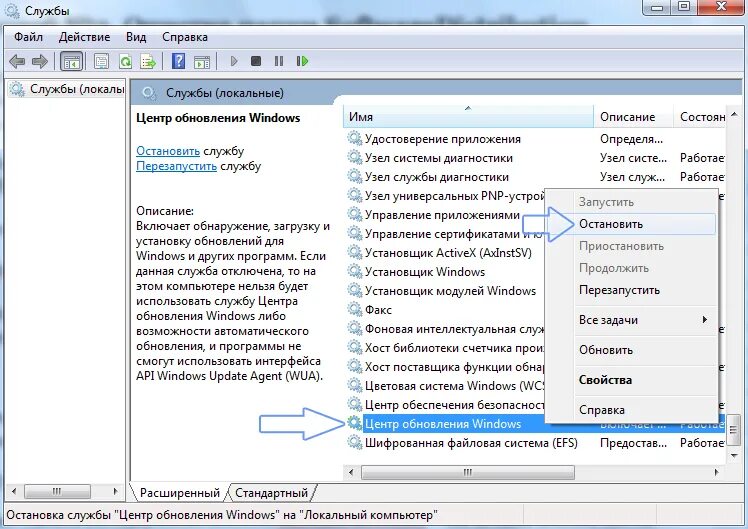Click services list horizontal scroll left arrow
Screen dimensions: 748x529
click(351, 473)
